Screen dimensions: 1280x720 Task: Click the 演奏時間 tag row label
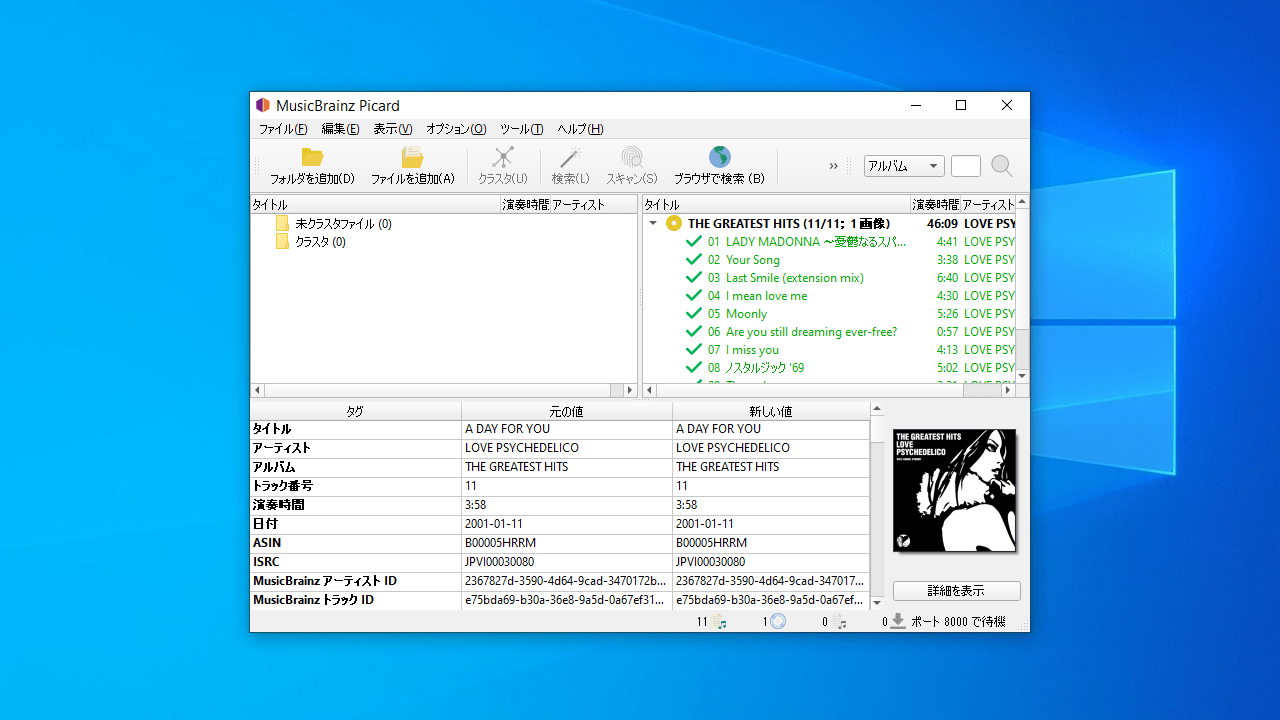(x=279, y=505)
